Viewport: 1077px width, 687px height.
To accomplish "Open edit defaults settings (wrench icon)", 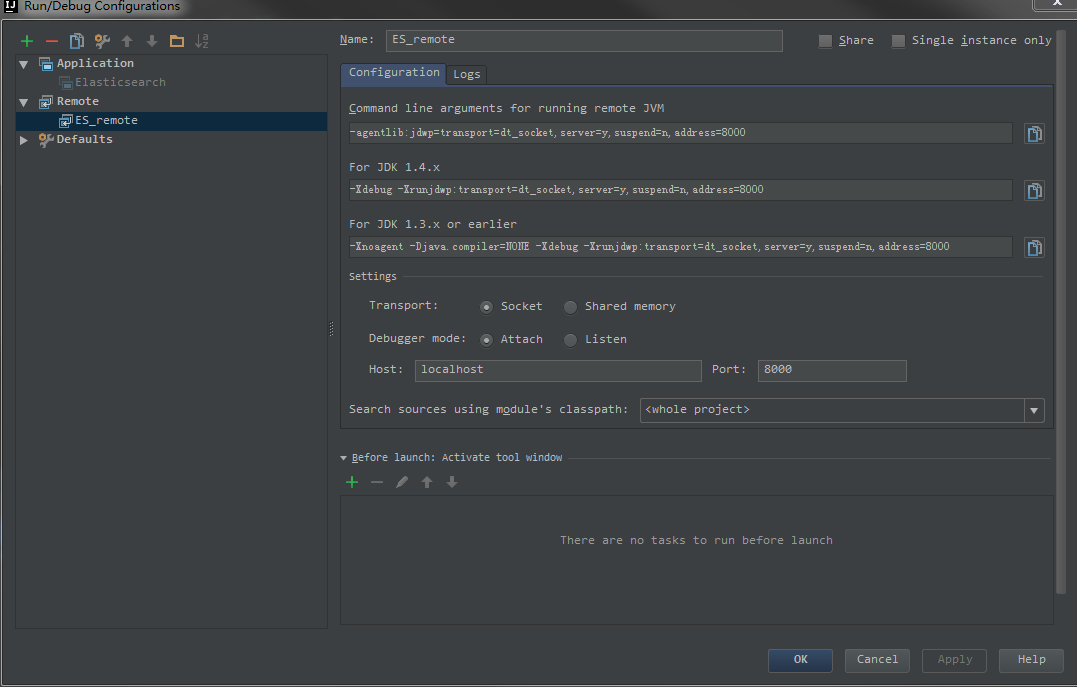I will [101, 41].
